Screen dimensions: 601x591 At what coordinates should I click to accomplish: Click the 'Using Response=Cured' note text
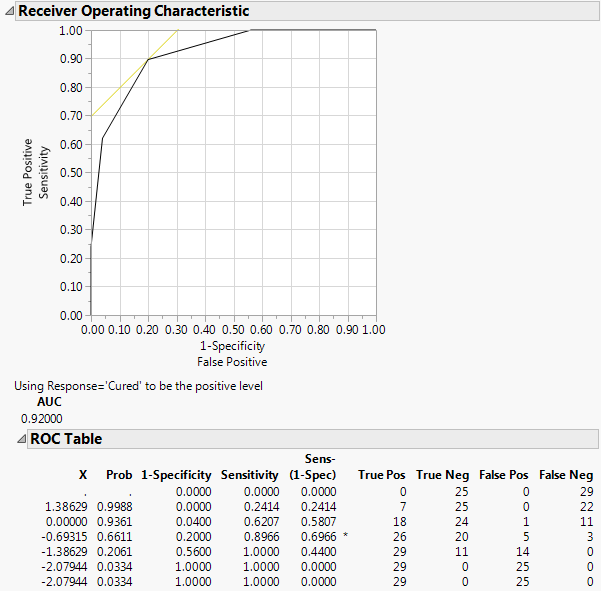138,386
